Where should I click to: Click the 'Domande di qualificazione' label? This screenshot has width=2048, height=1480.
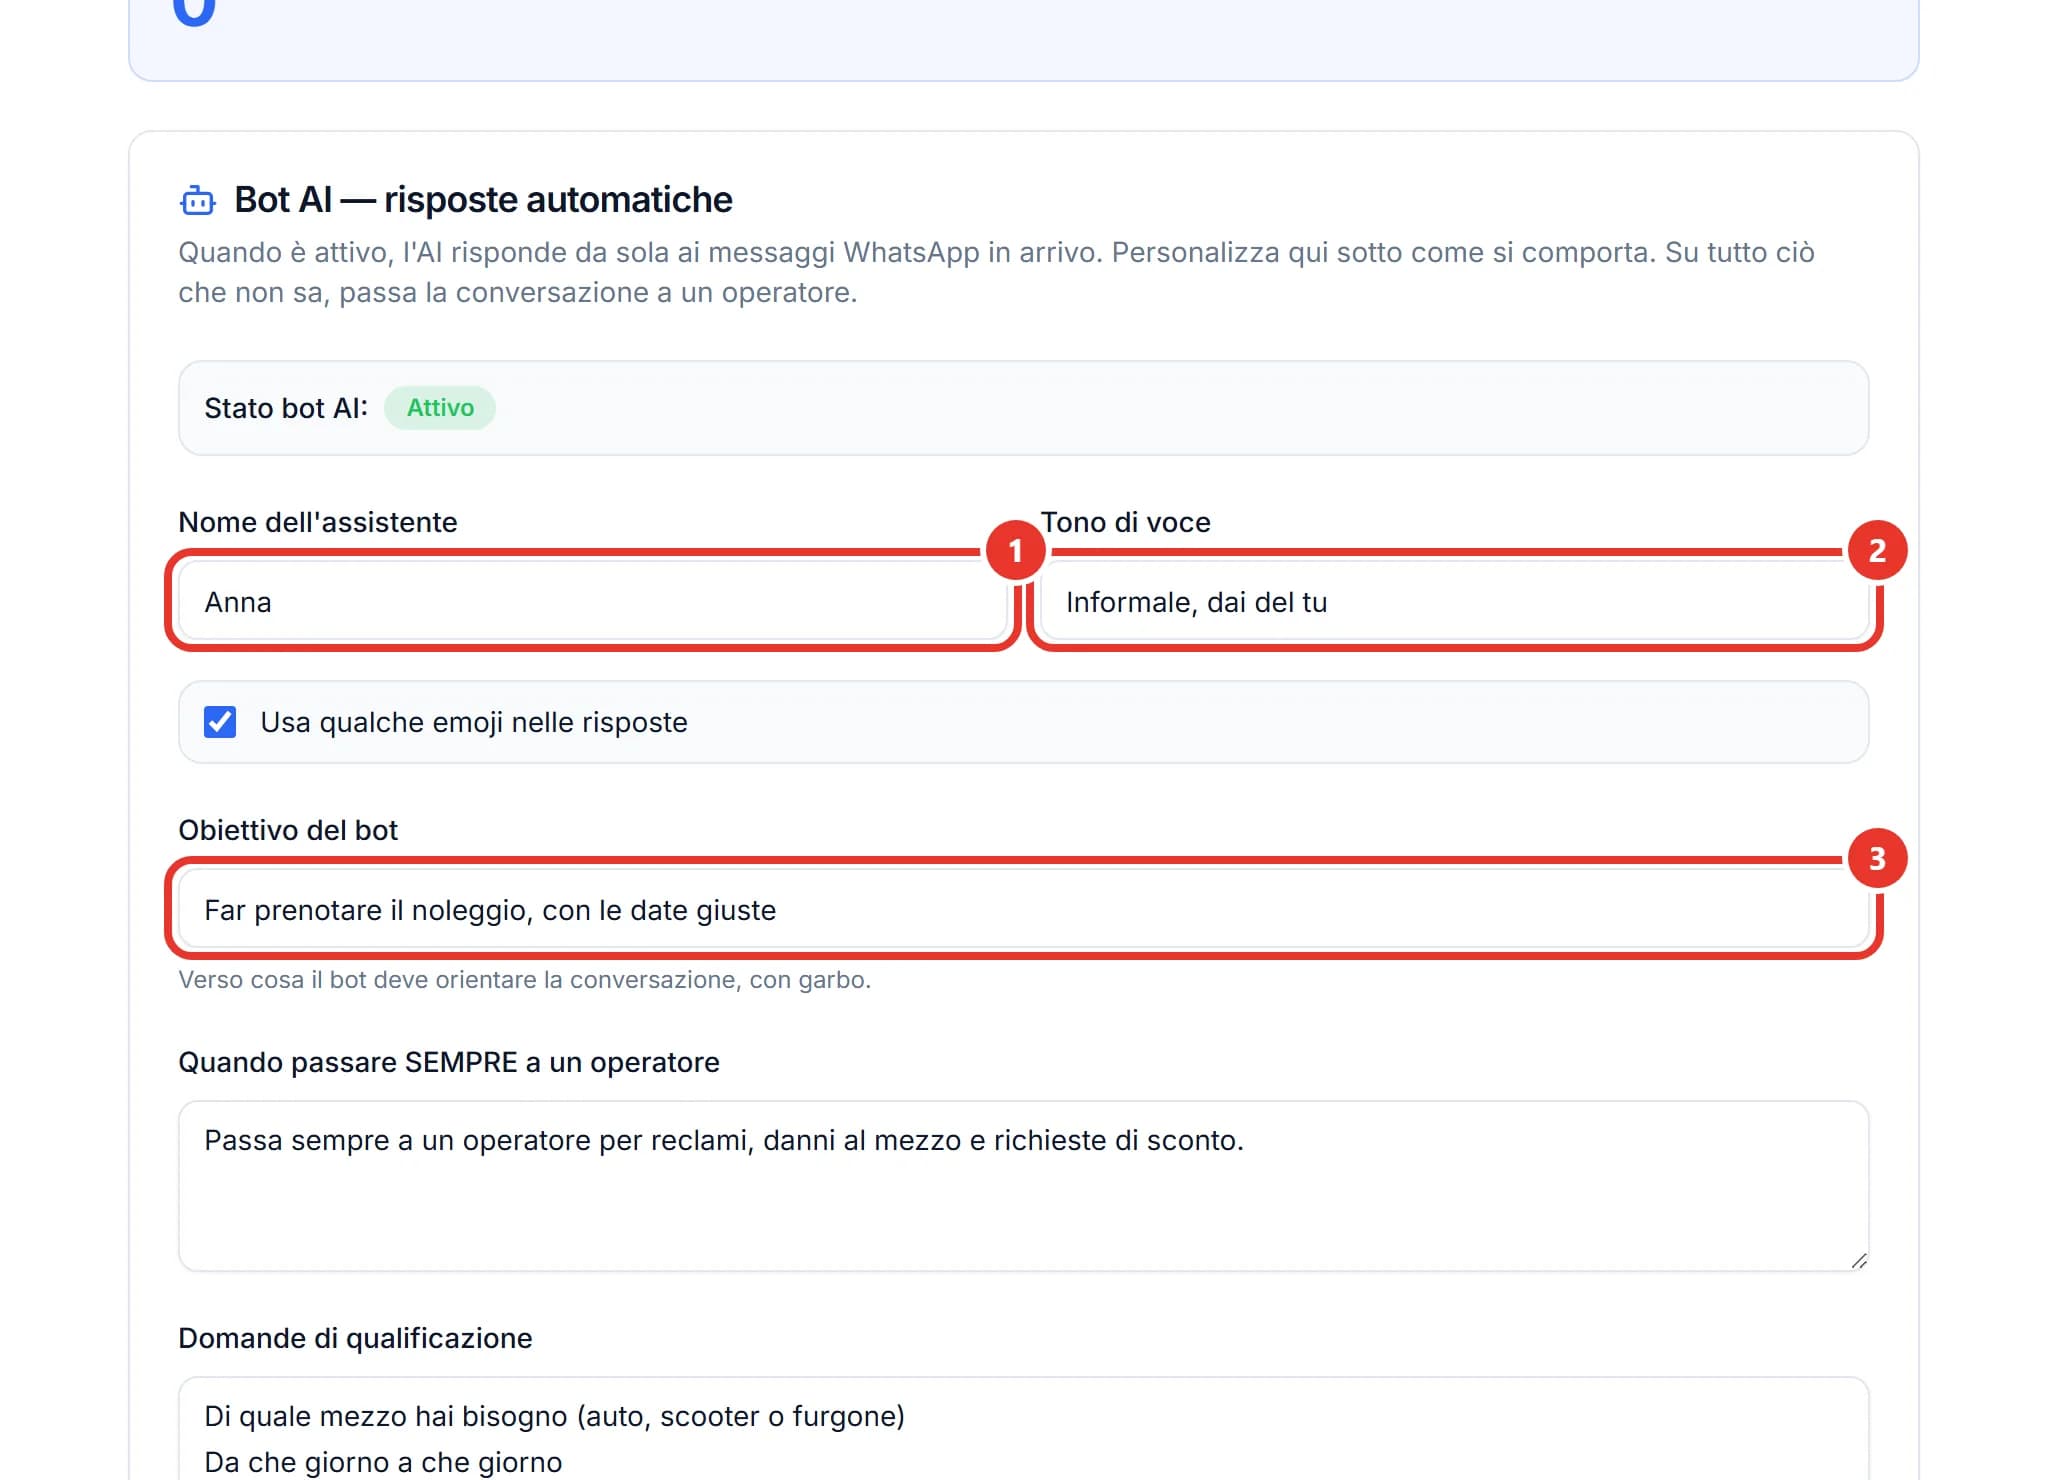(355, 1338)
